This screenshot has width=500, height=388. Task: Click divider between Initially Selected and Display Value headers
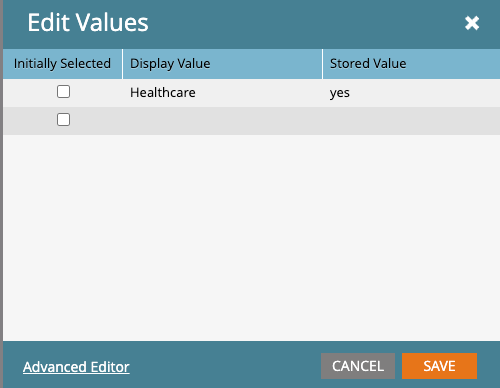(122, 64)
